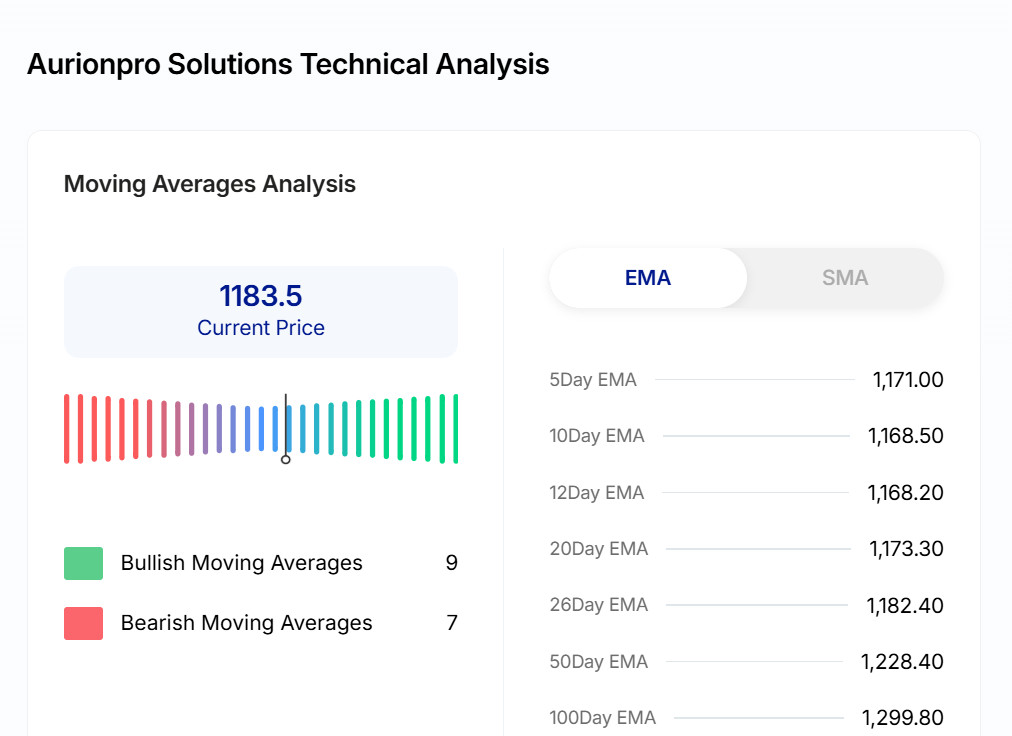Click the Current Price label
The height and width of the screenshot is (736, 1012).
coord(261,328)
